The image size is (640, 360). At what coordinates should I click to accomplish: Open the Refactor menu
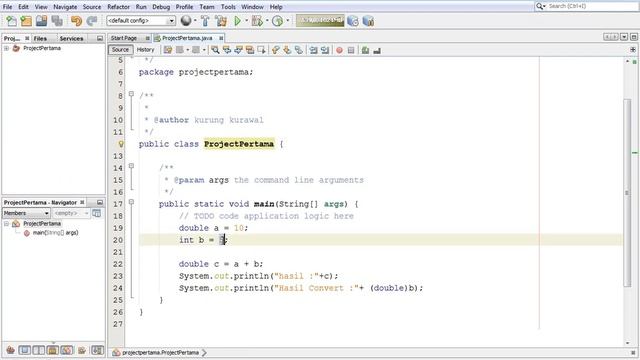point(118,7)
